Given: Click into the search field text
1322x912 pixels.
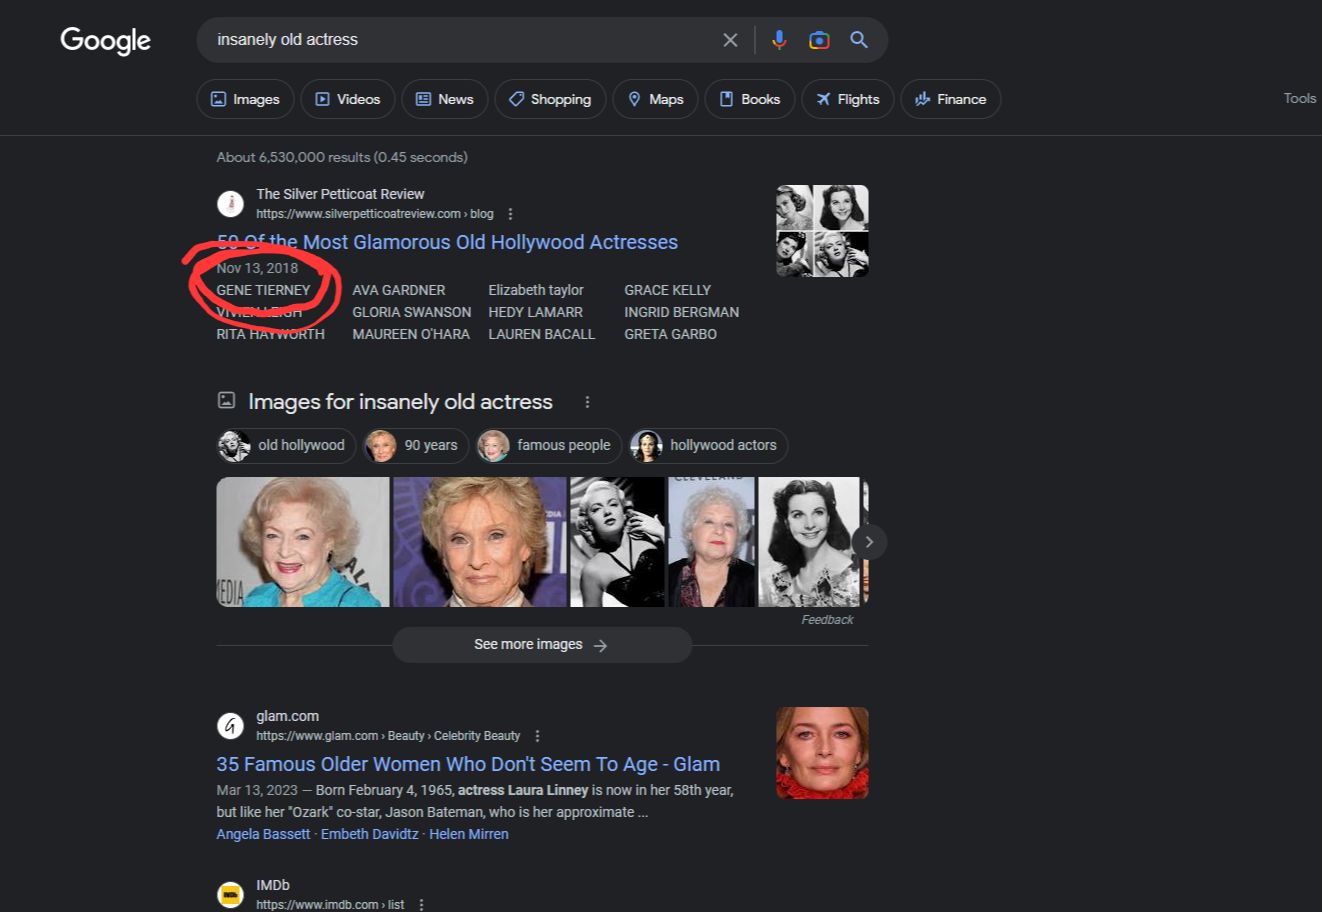Looking at the screenshot, I should pos(287,40).
